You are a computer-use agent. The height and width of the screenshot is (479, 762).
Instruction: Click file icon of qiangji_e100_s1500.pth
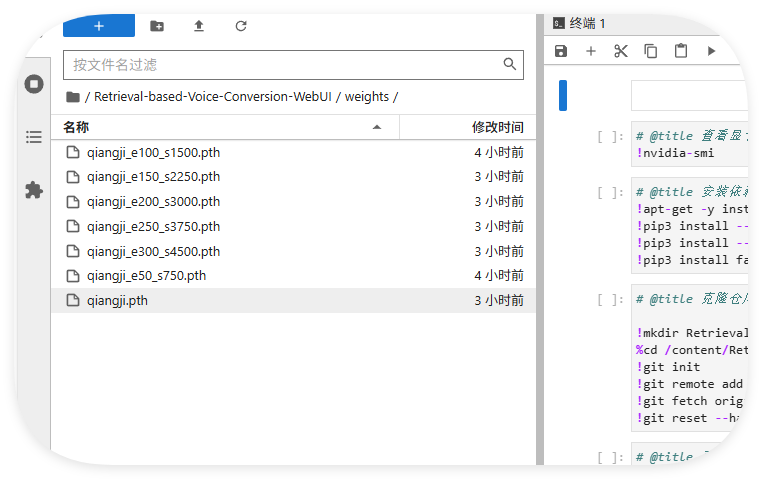click(73, 153)
